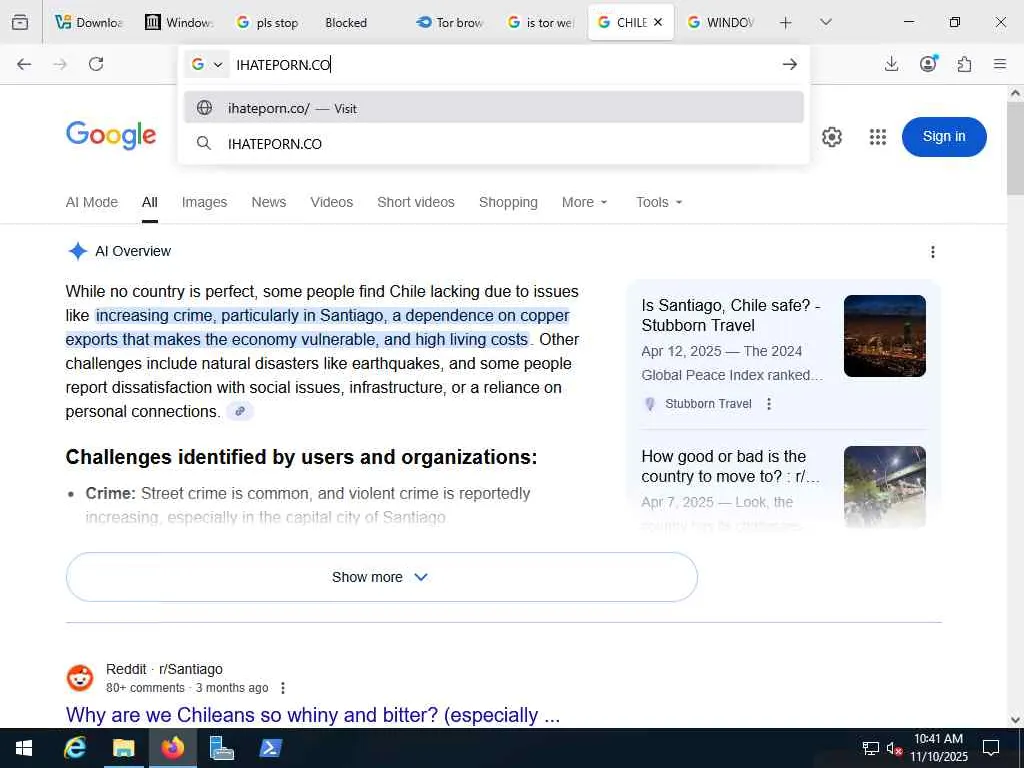The image size is (1024, 768).
Task: Open the Action Center notifications
Action: click(991, 748)
